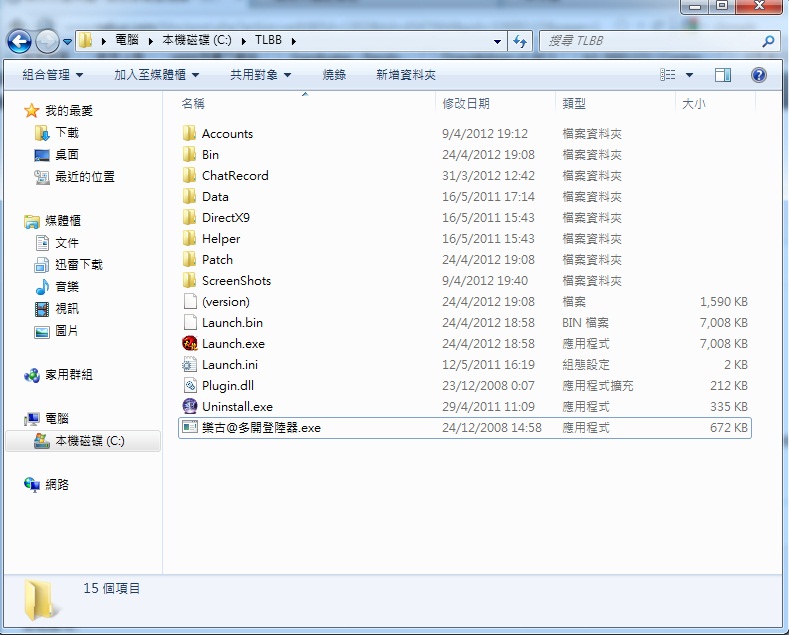This screenshot has height=635, width=789.
Task: Sort by the 類型 column header
Action: 574,104
